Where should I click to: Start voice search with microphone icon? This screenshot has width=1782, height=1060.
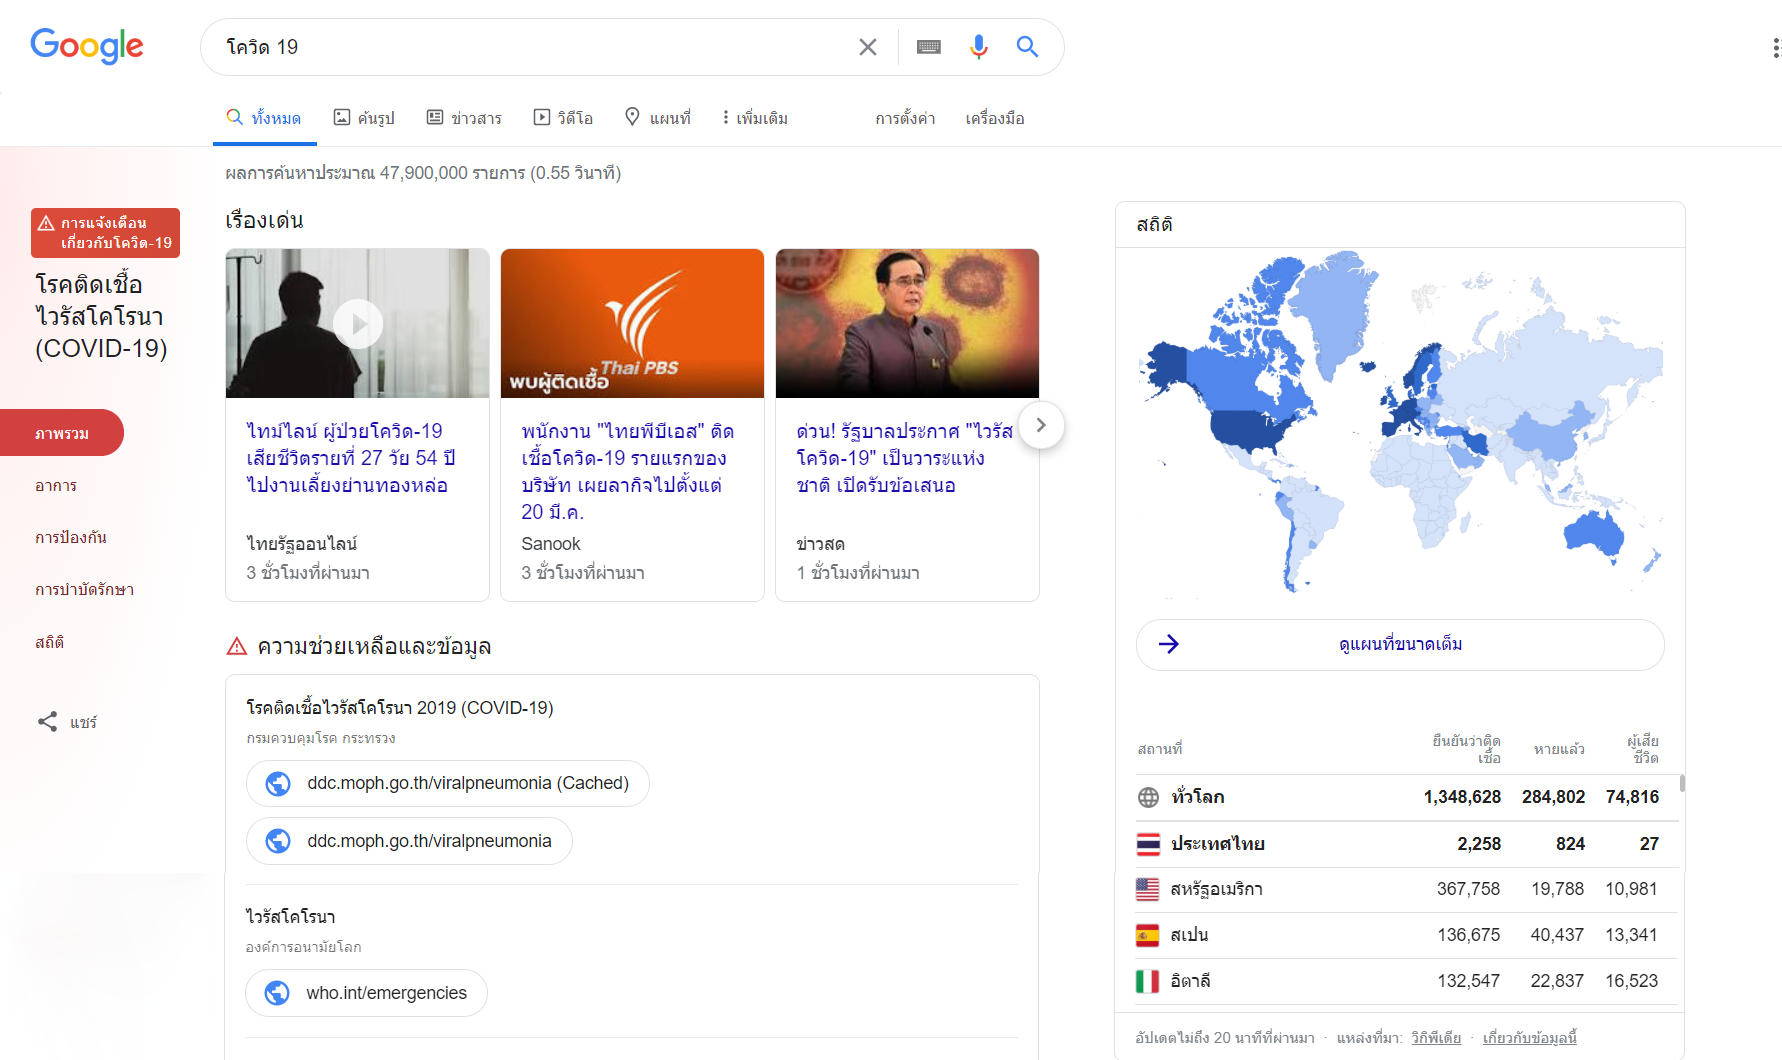pos(978,47)
